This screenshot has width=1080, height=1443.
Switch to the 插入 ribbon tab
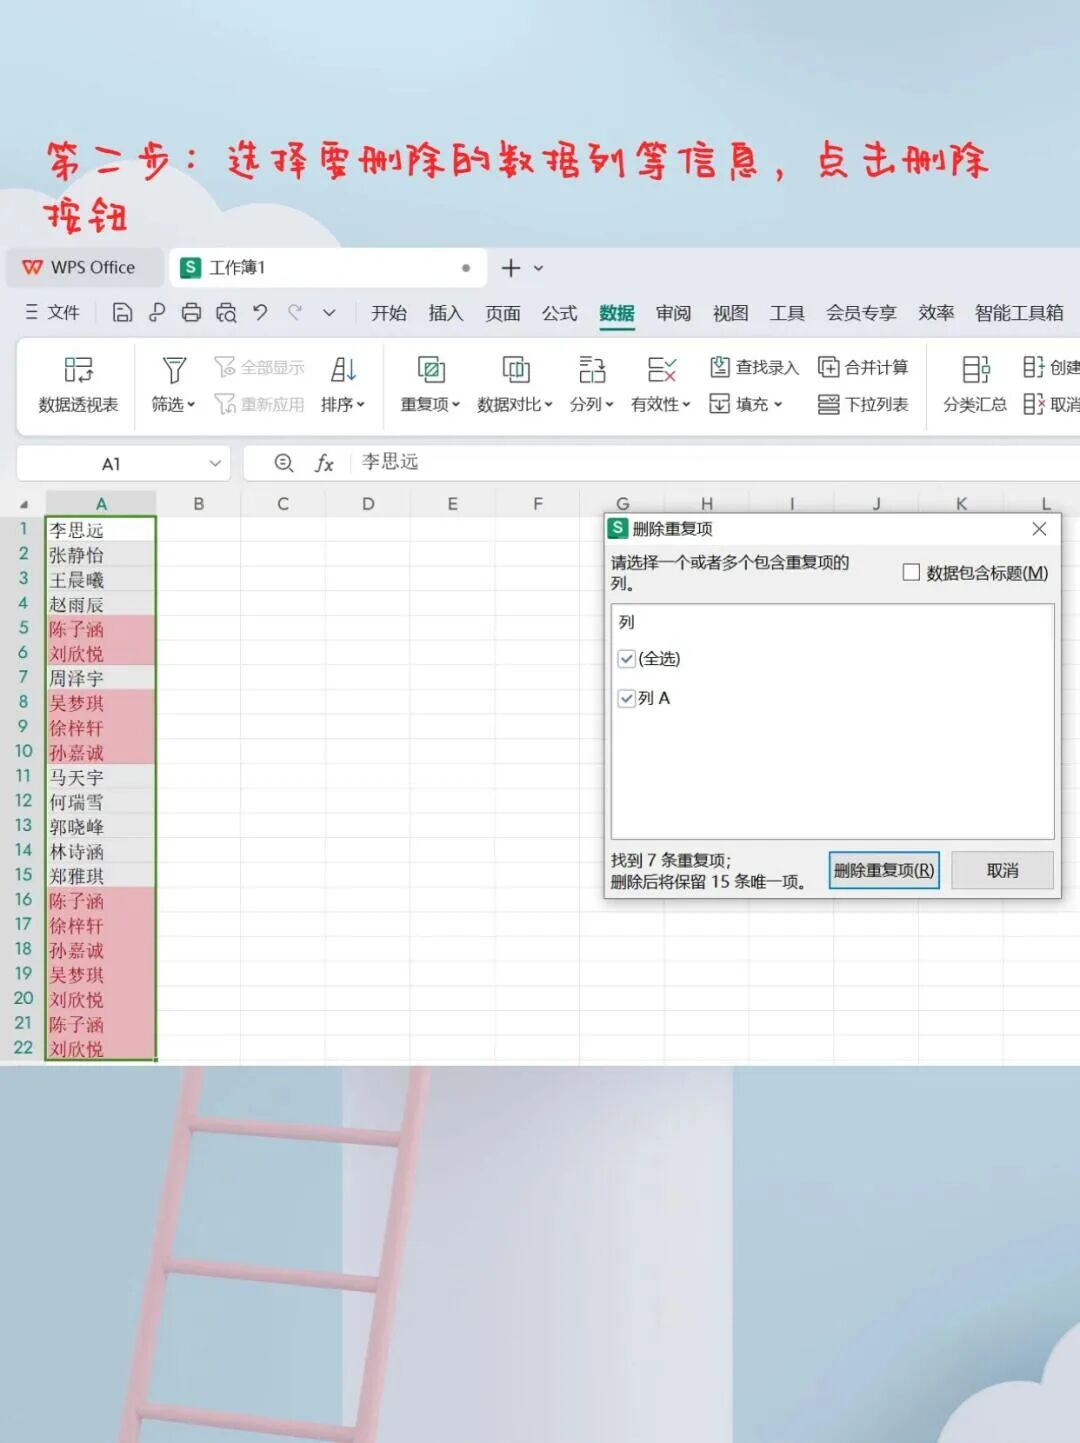[446, 313]
